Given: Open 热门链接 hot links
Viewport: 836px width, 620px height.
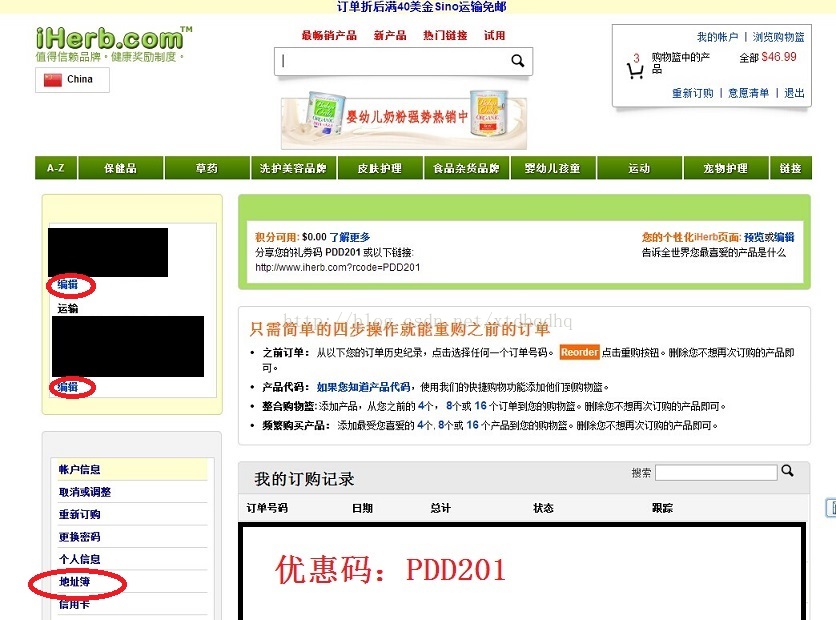Looking at the screenshot, I should click(445, 36).
